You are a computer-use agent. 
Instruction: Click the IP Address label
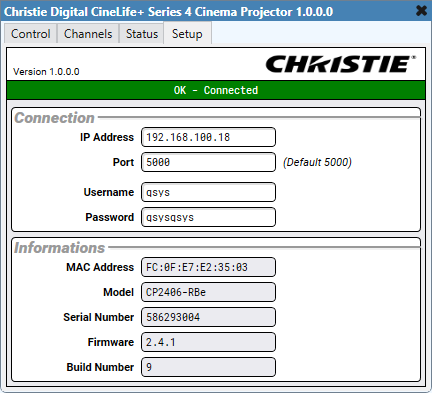[x=107, y=137]
